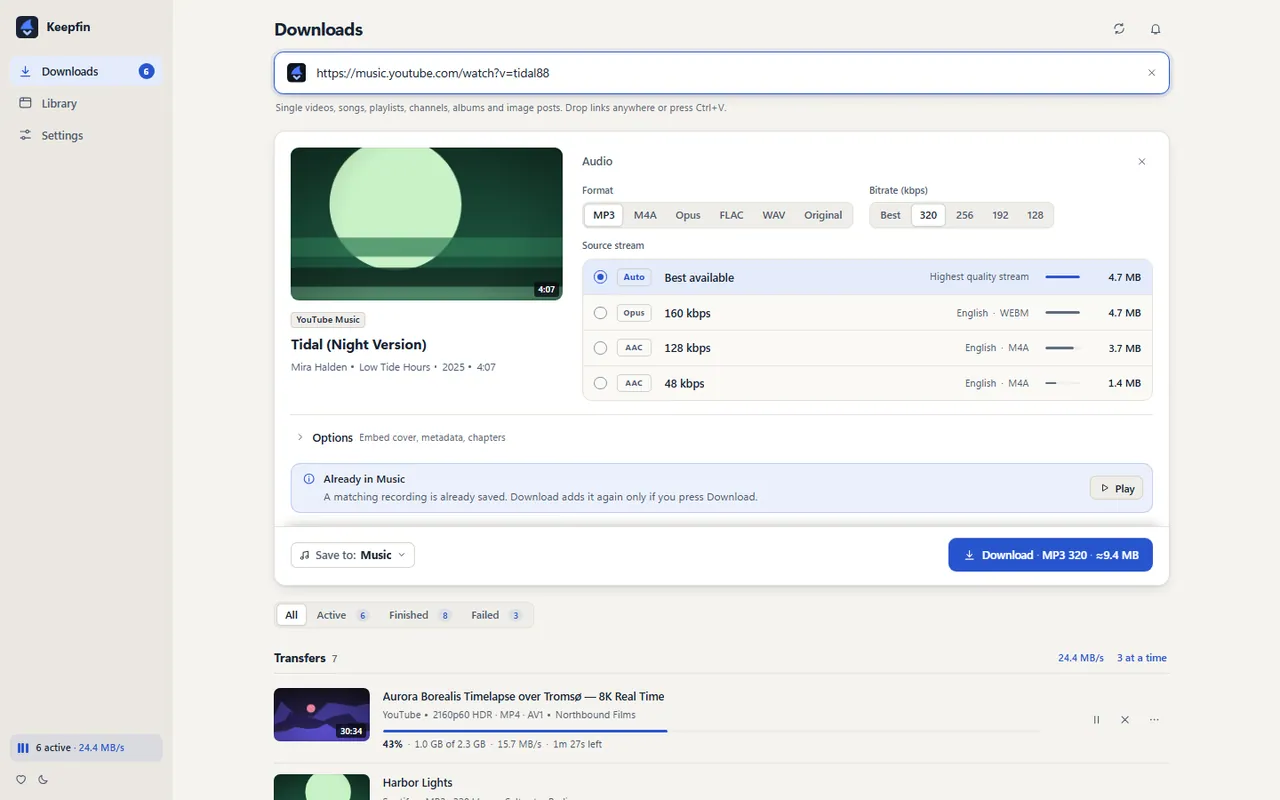Play the existing matching recording
1280x800 pixels.
pyautogui.click(x=1116, y=488)
